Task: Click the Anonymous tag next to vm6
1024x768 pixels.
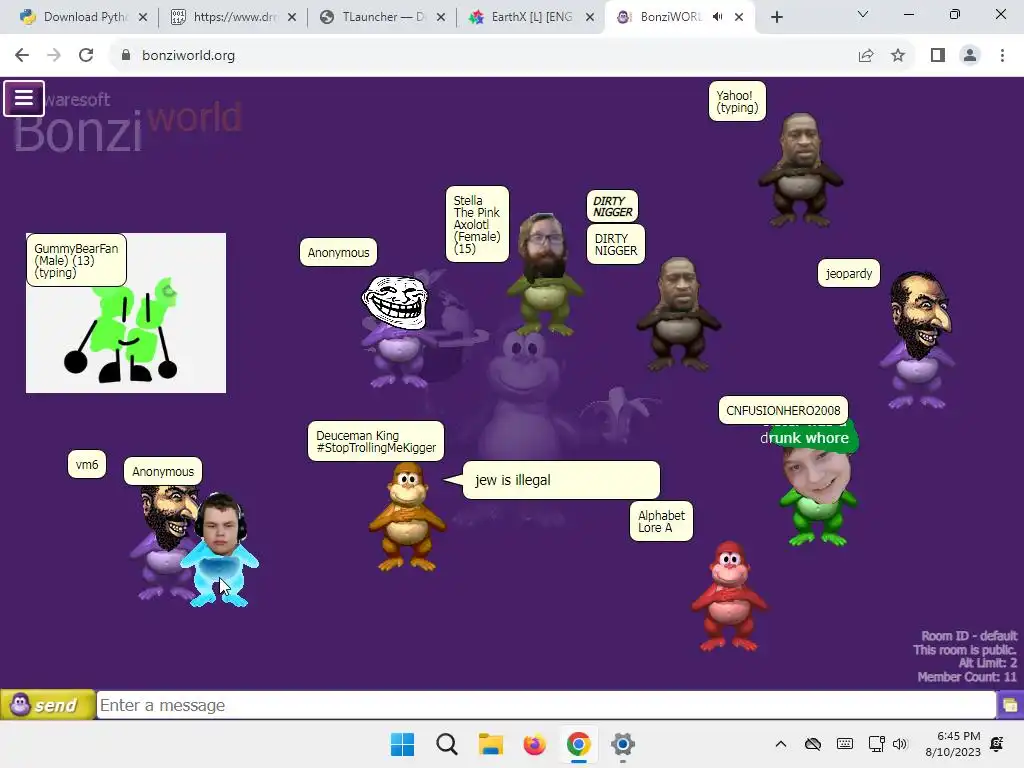Action: (163, 472)
